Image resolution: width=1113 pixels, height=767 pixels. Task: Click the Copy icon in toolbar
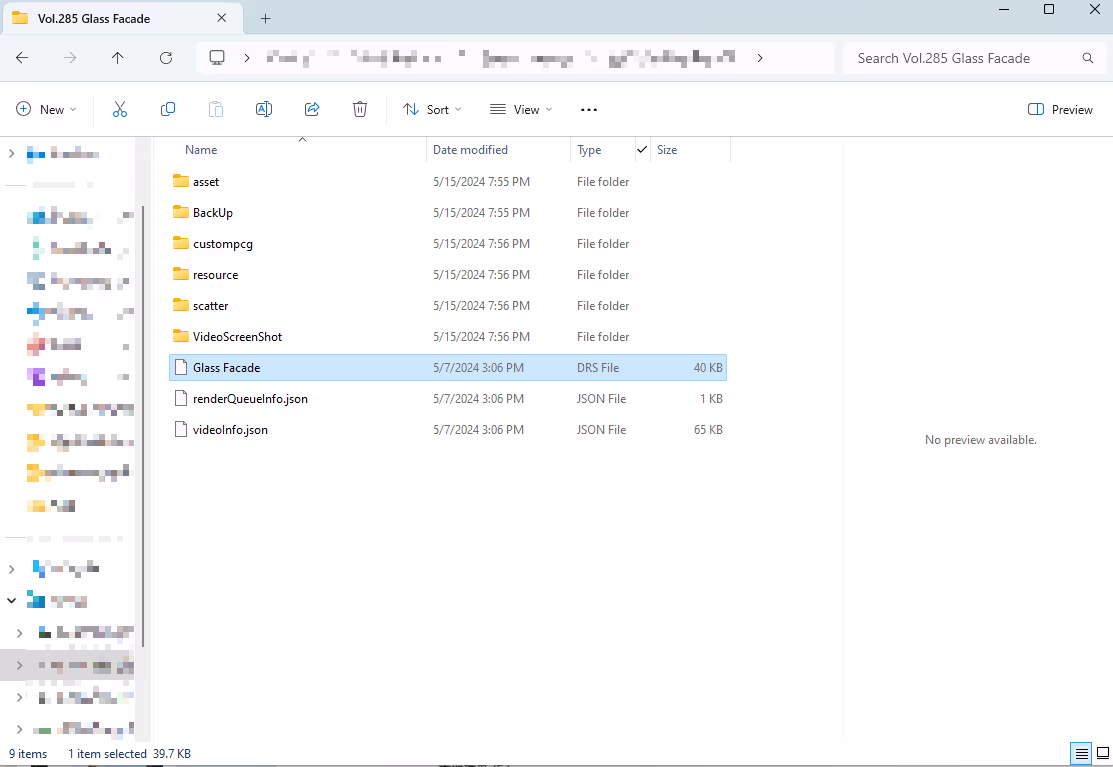tap(168, 109)
